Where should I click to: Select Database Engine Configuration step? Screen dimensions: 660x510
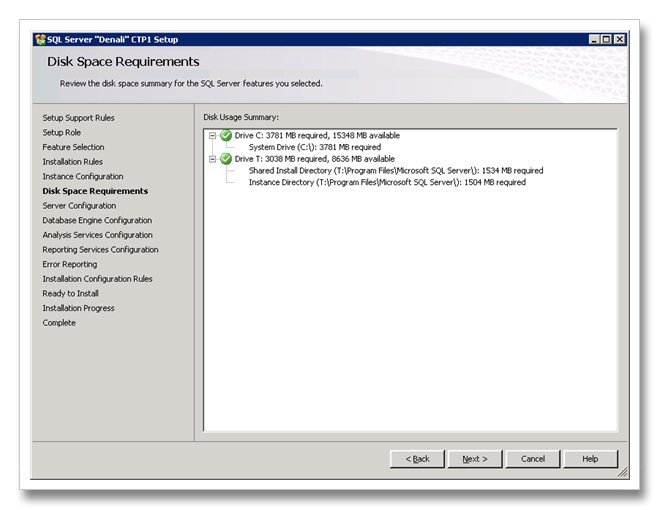point(97,220)
